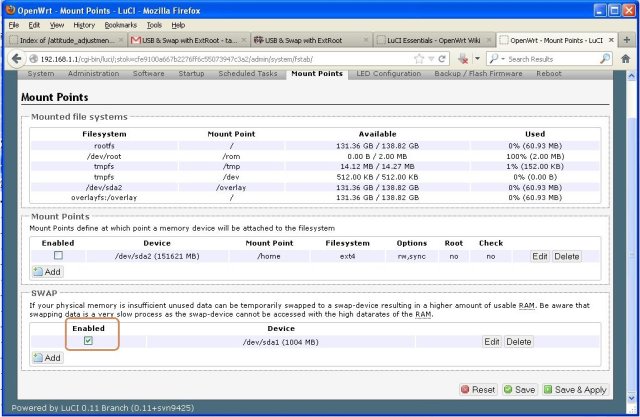The height and width of the screenshot is (417, 640).
Task: Add a new swap device entry
Action: click(47, 357)
